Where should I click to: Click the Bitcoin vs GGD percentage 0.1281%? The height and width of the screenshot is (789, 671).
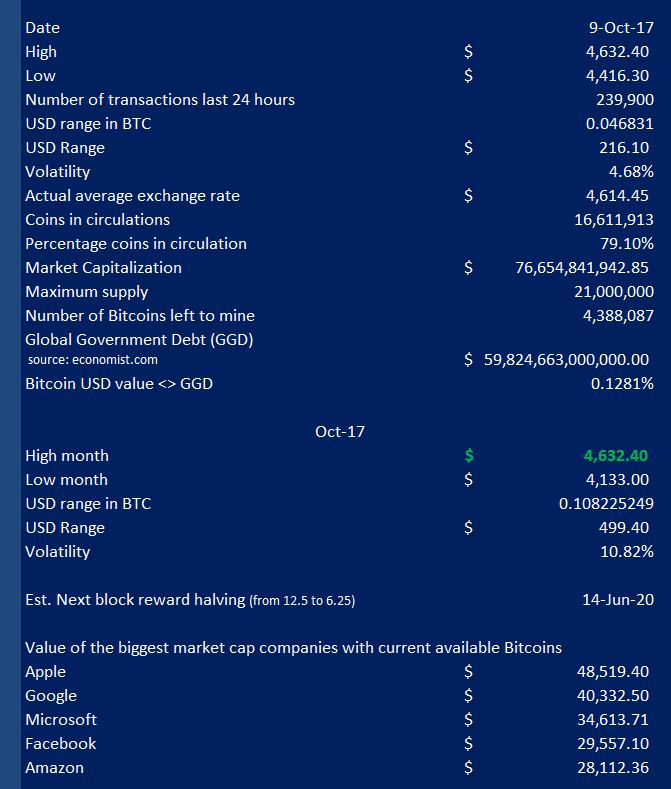point(623,384)
